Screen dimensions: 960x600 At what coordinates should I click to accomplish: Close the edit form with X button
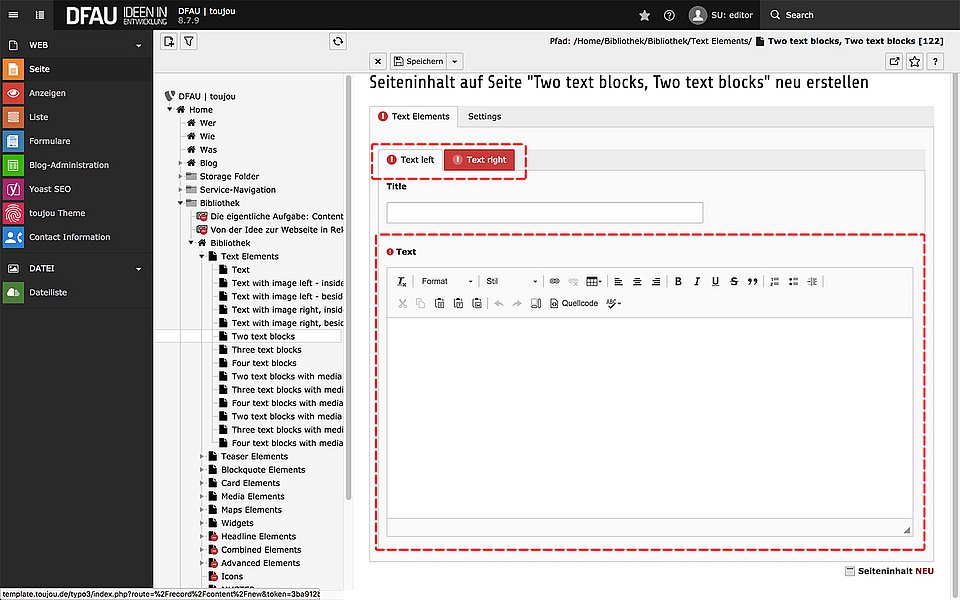pos(378,61)
